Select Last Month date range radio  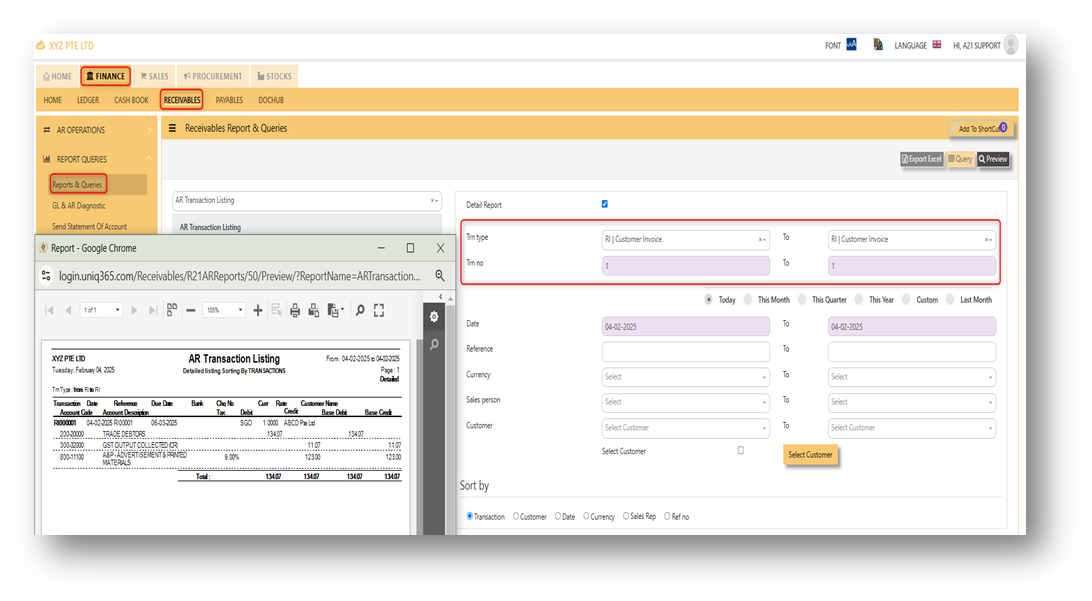pyautogui.click(x=950, y=299)
